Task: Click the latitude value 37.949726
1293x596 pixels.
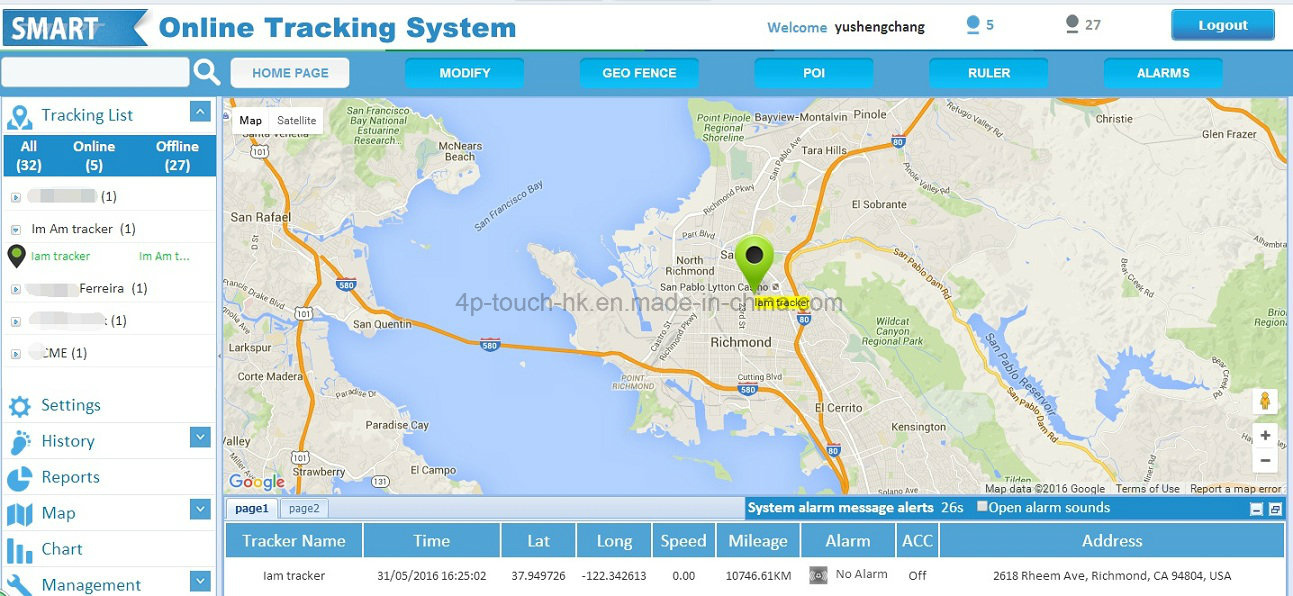Action: point(538,576)
